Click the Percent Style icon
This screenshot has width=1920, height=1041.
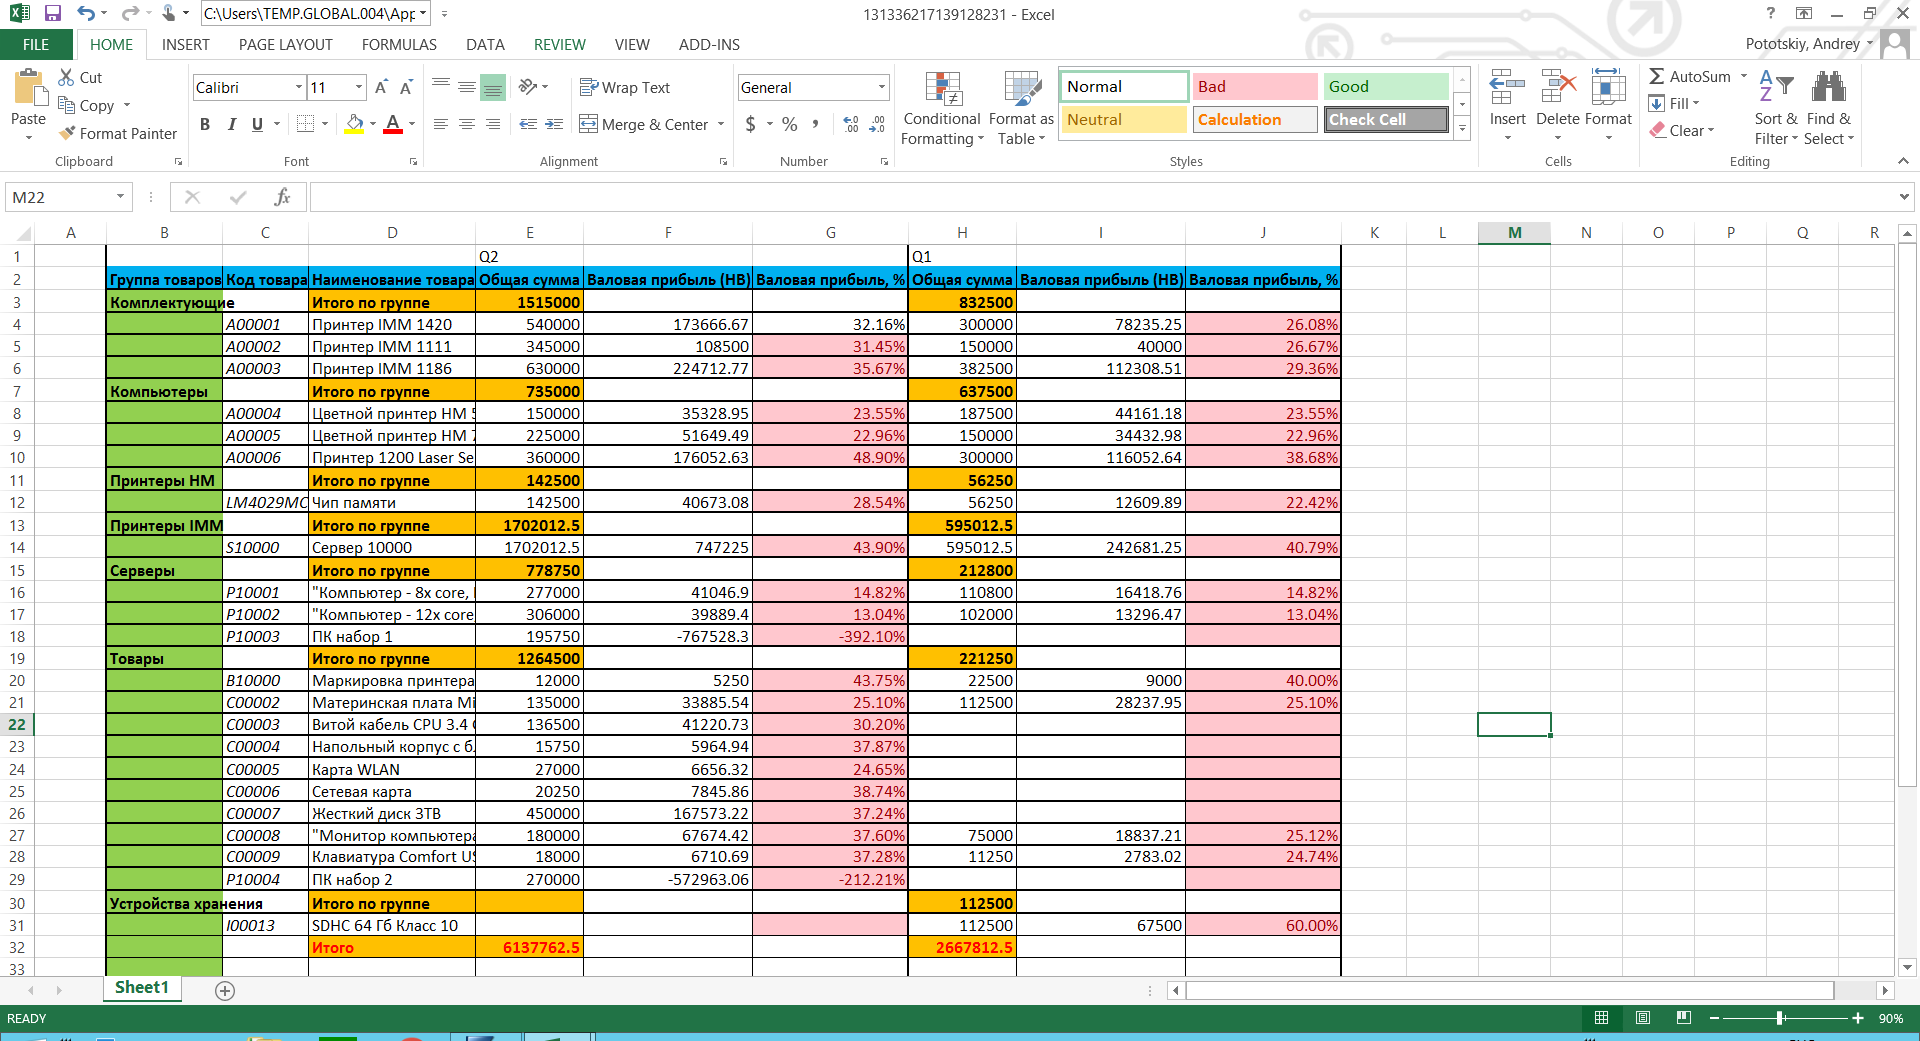click(790, 124)
